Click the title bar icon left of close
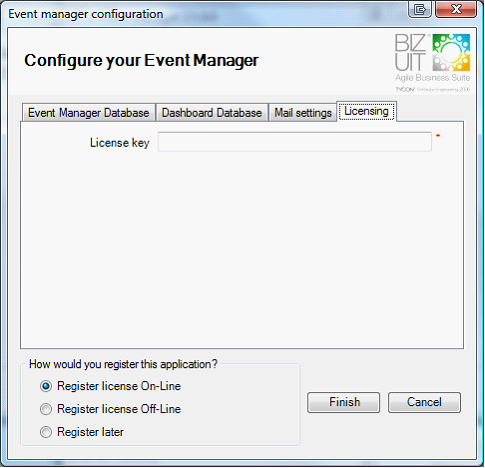This screenshot has height=468, width=485. tap(420, 9)
